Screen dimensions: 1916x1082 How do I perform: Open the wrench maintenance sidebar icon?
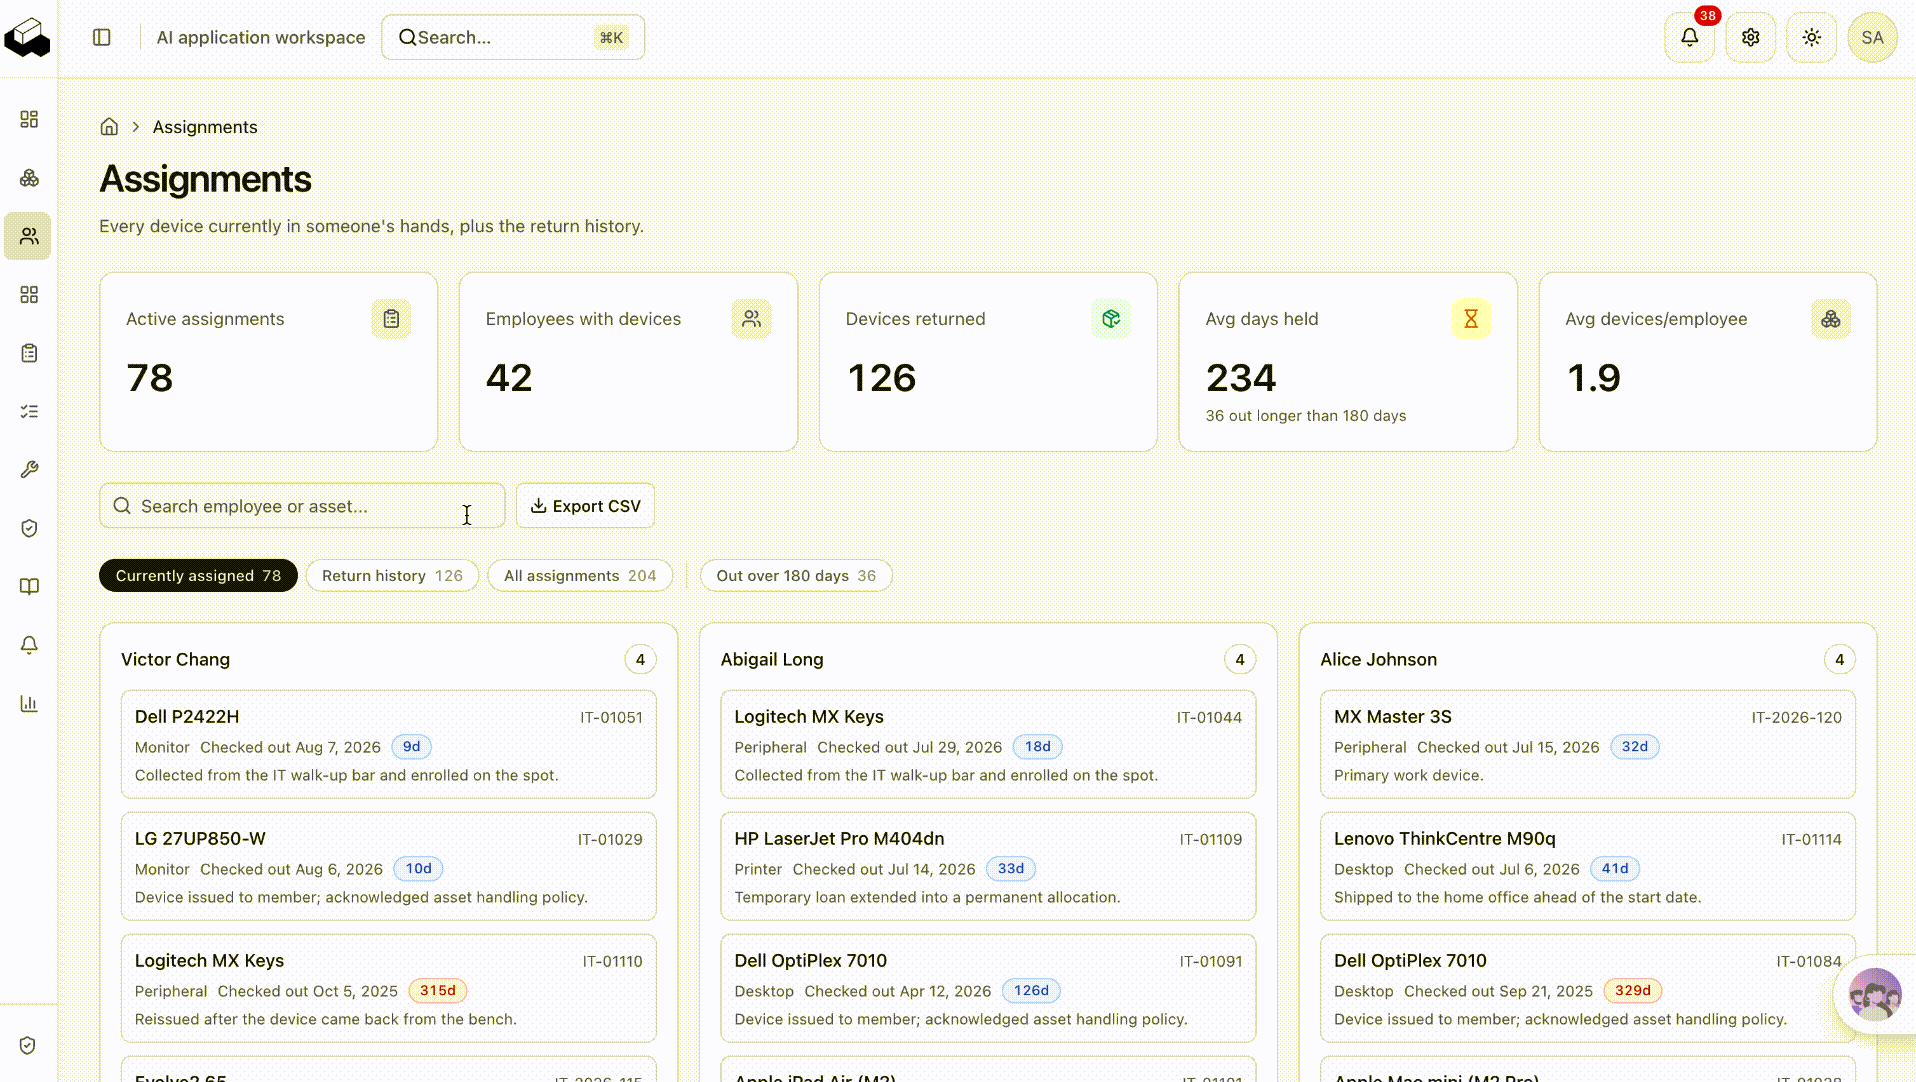(x=29, y=470)
